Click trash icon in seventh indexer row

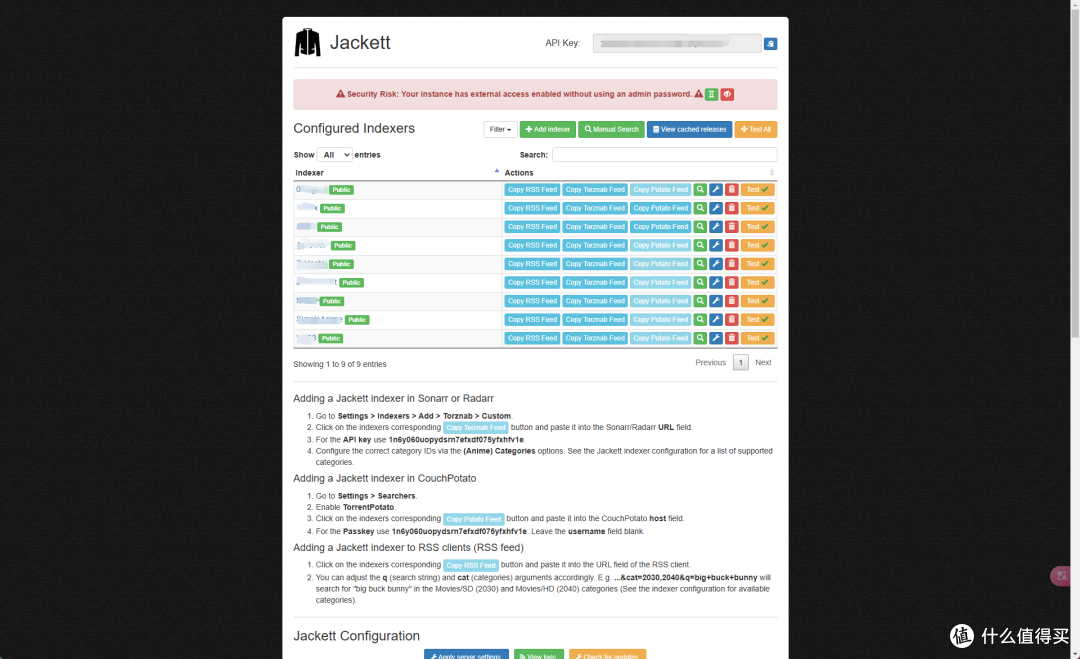731,301
